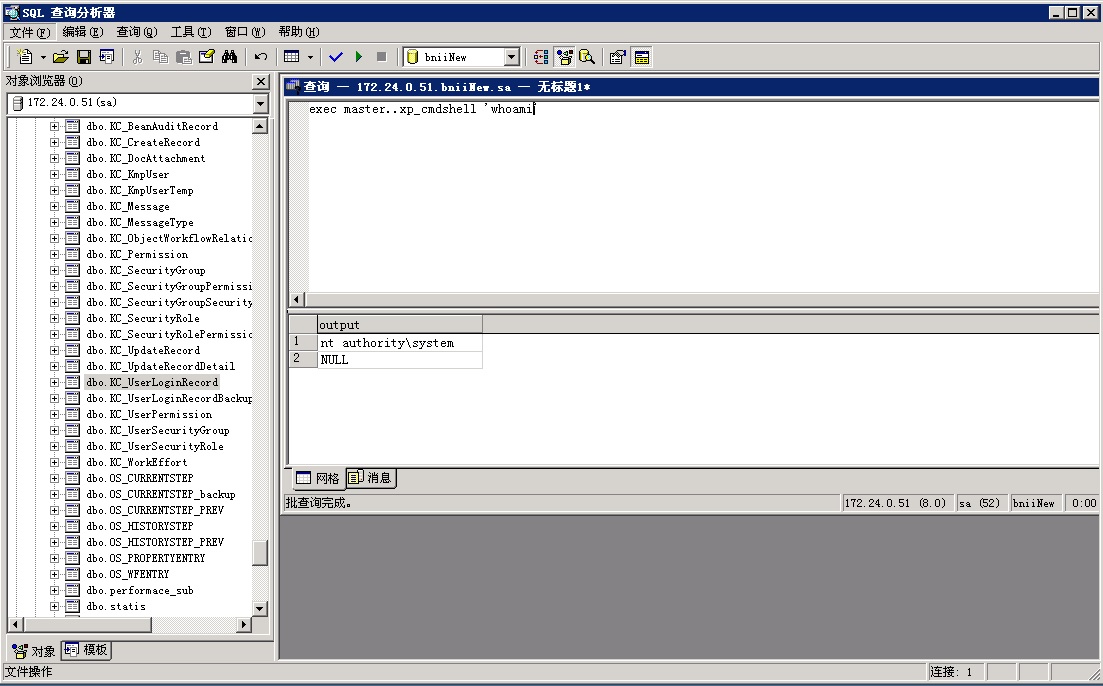Toggle the Object Browser toolbar icon
Image resolution: width=1103 pixels, height=686 pixels.
tap(564, 57)
